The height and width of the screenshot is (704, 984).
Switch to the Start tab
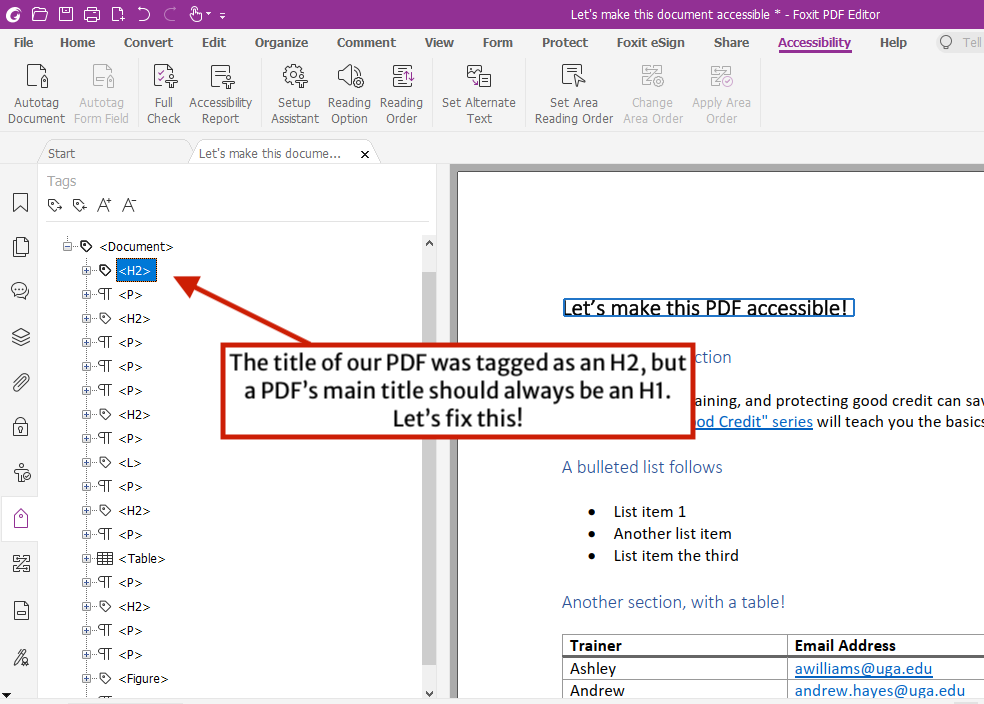(x=61, y=153)
